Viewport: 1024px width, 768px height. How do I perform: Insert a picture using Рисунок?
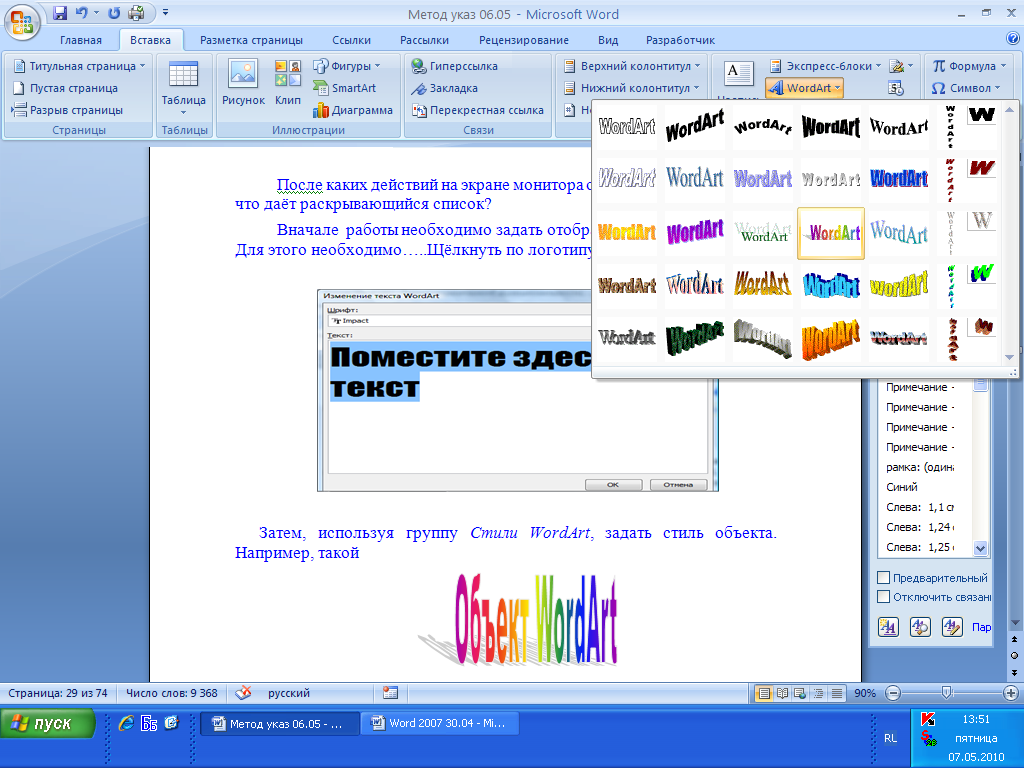click(243, 83)
